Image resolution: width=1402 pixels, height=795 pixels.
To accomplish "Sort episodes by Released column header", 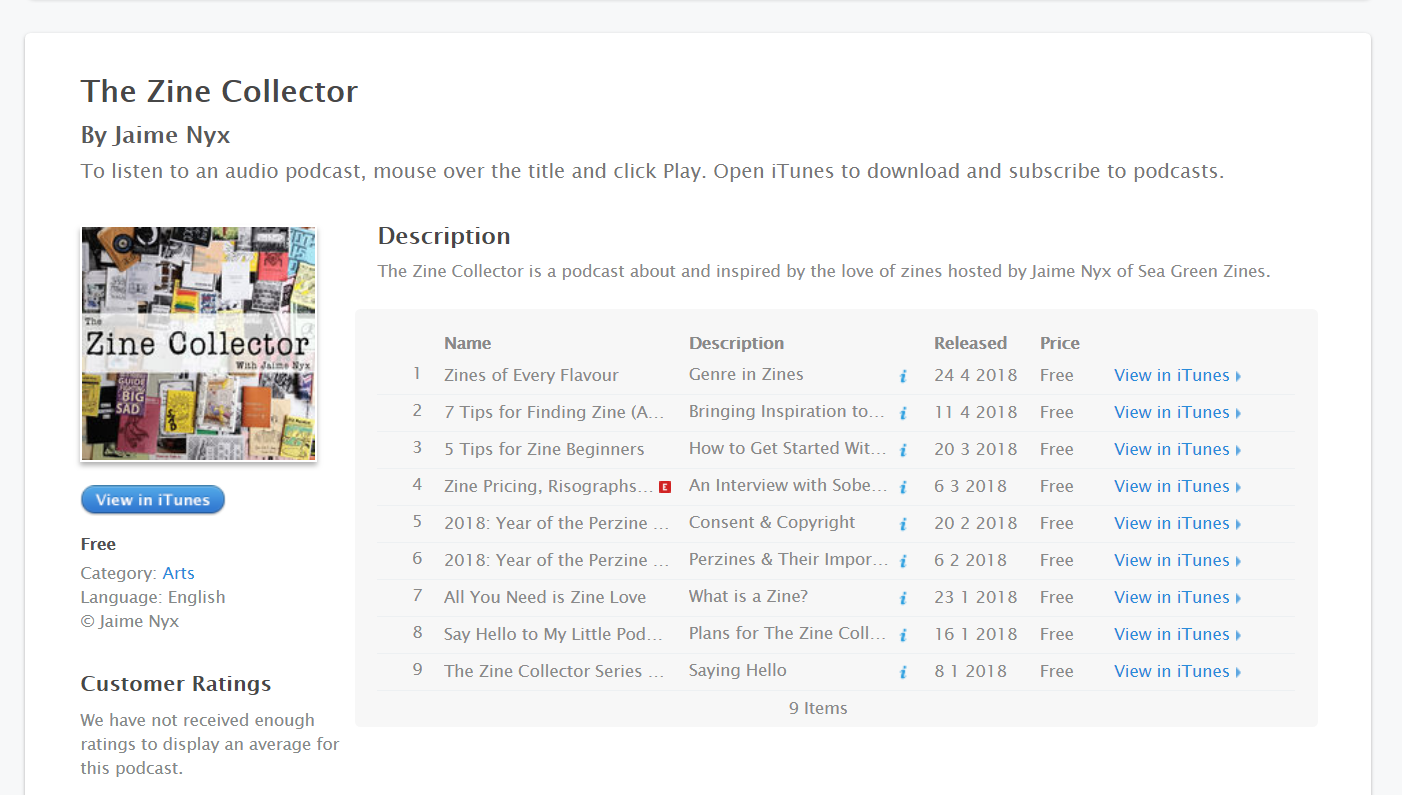I will [x=970, y=343].
